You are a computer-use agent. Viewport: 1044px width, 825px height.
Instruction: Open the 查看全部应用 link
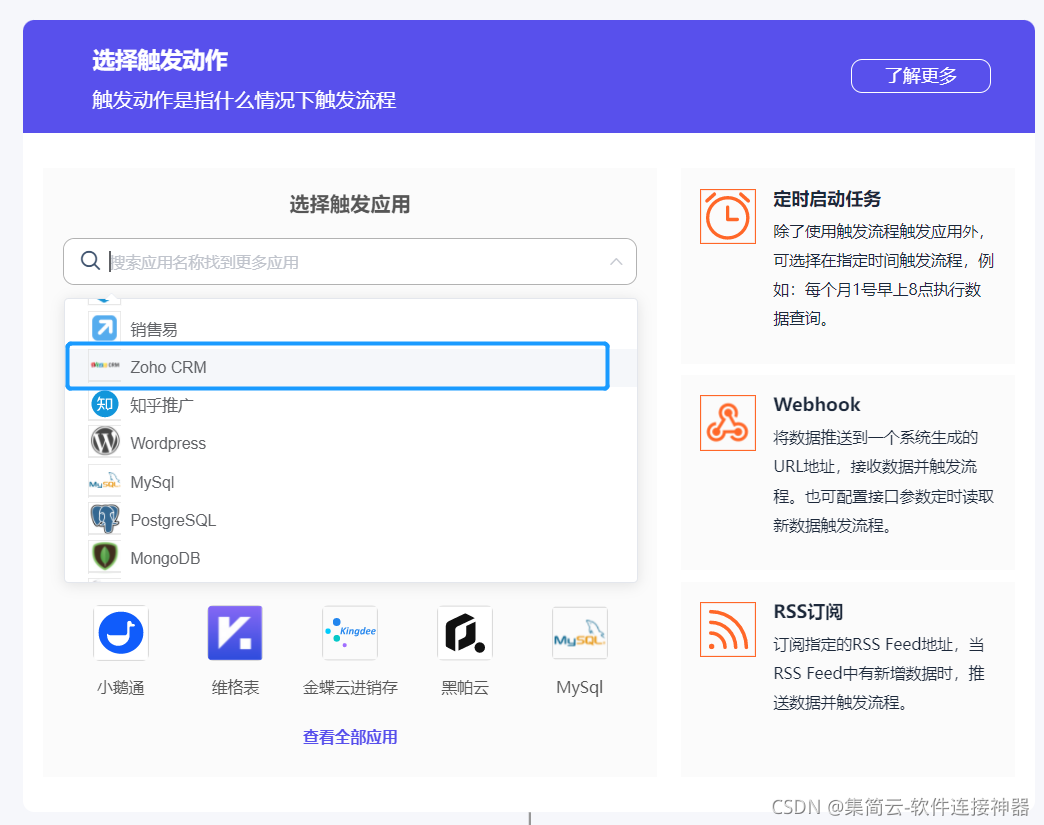(350, 737)
